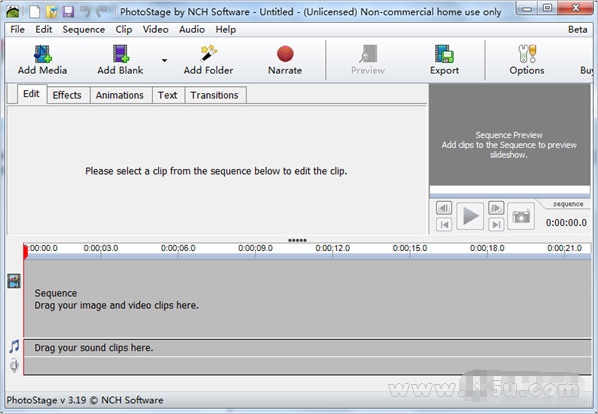Image resolution: width=598 pixels, height=414 pixels.
Task: Open the Options tools icon
Action: [x=527, y=54]
